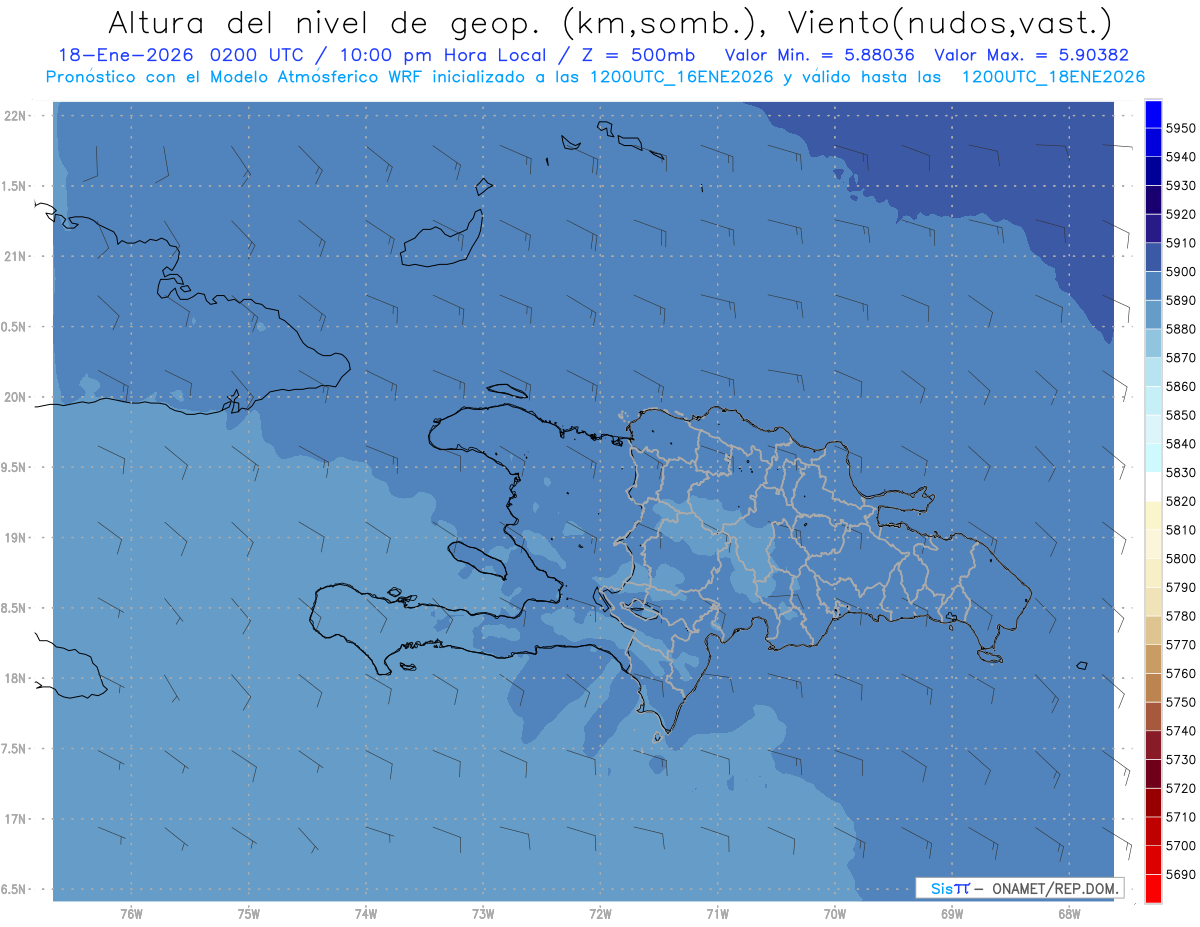Pick the color swatch between 5890 and 5880
This screenshot has width=1200, height=927.
(1153, 314)
